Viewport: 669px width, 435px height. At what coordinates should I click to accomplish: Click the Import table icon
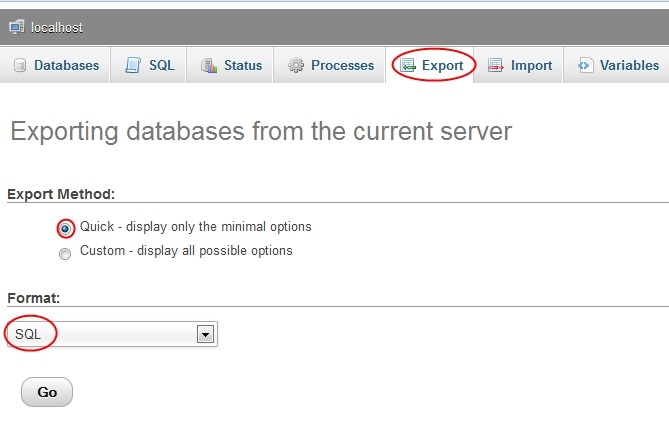click(495, 65)
